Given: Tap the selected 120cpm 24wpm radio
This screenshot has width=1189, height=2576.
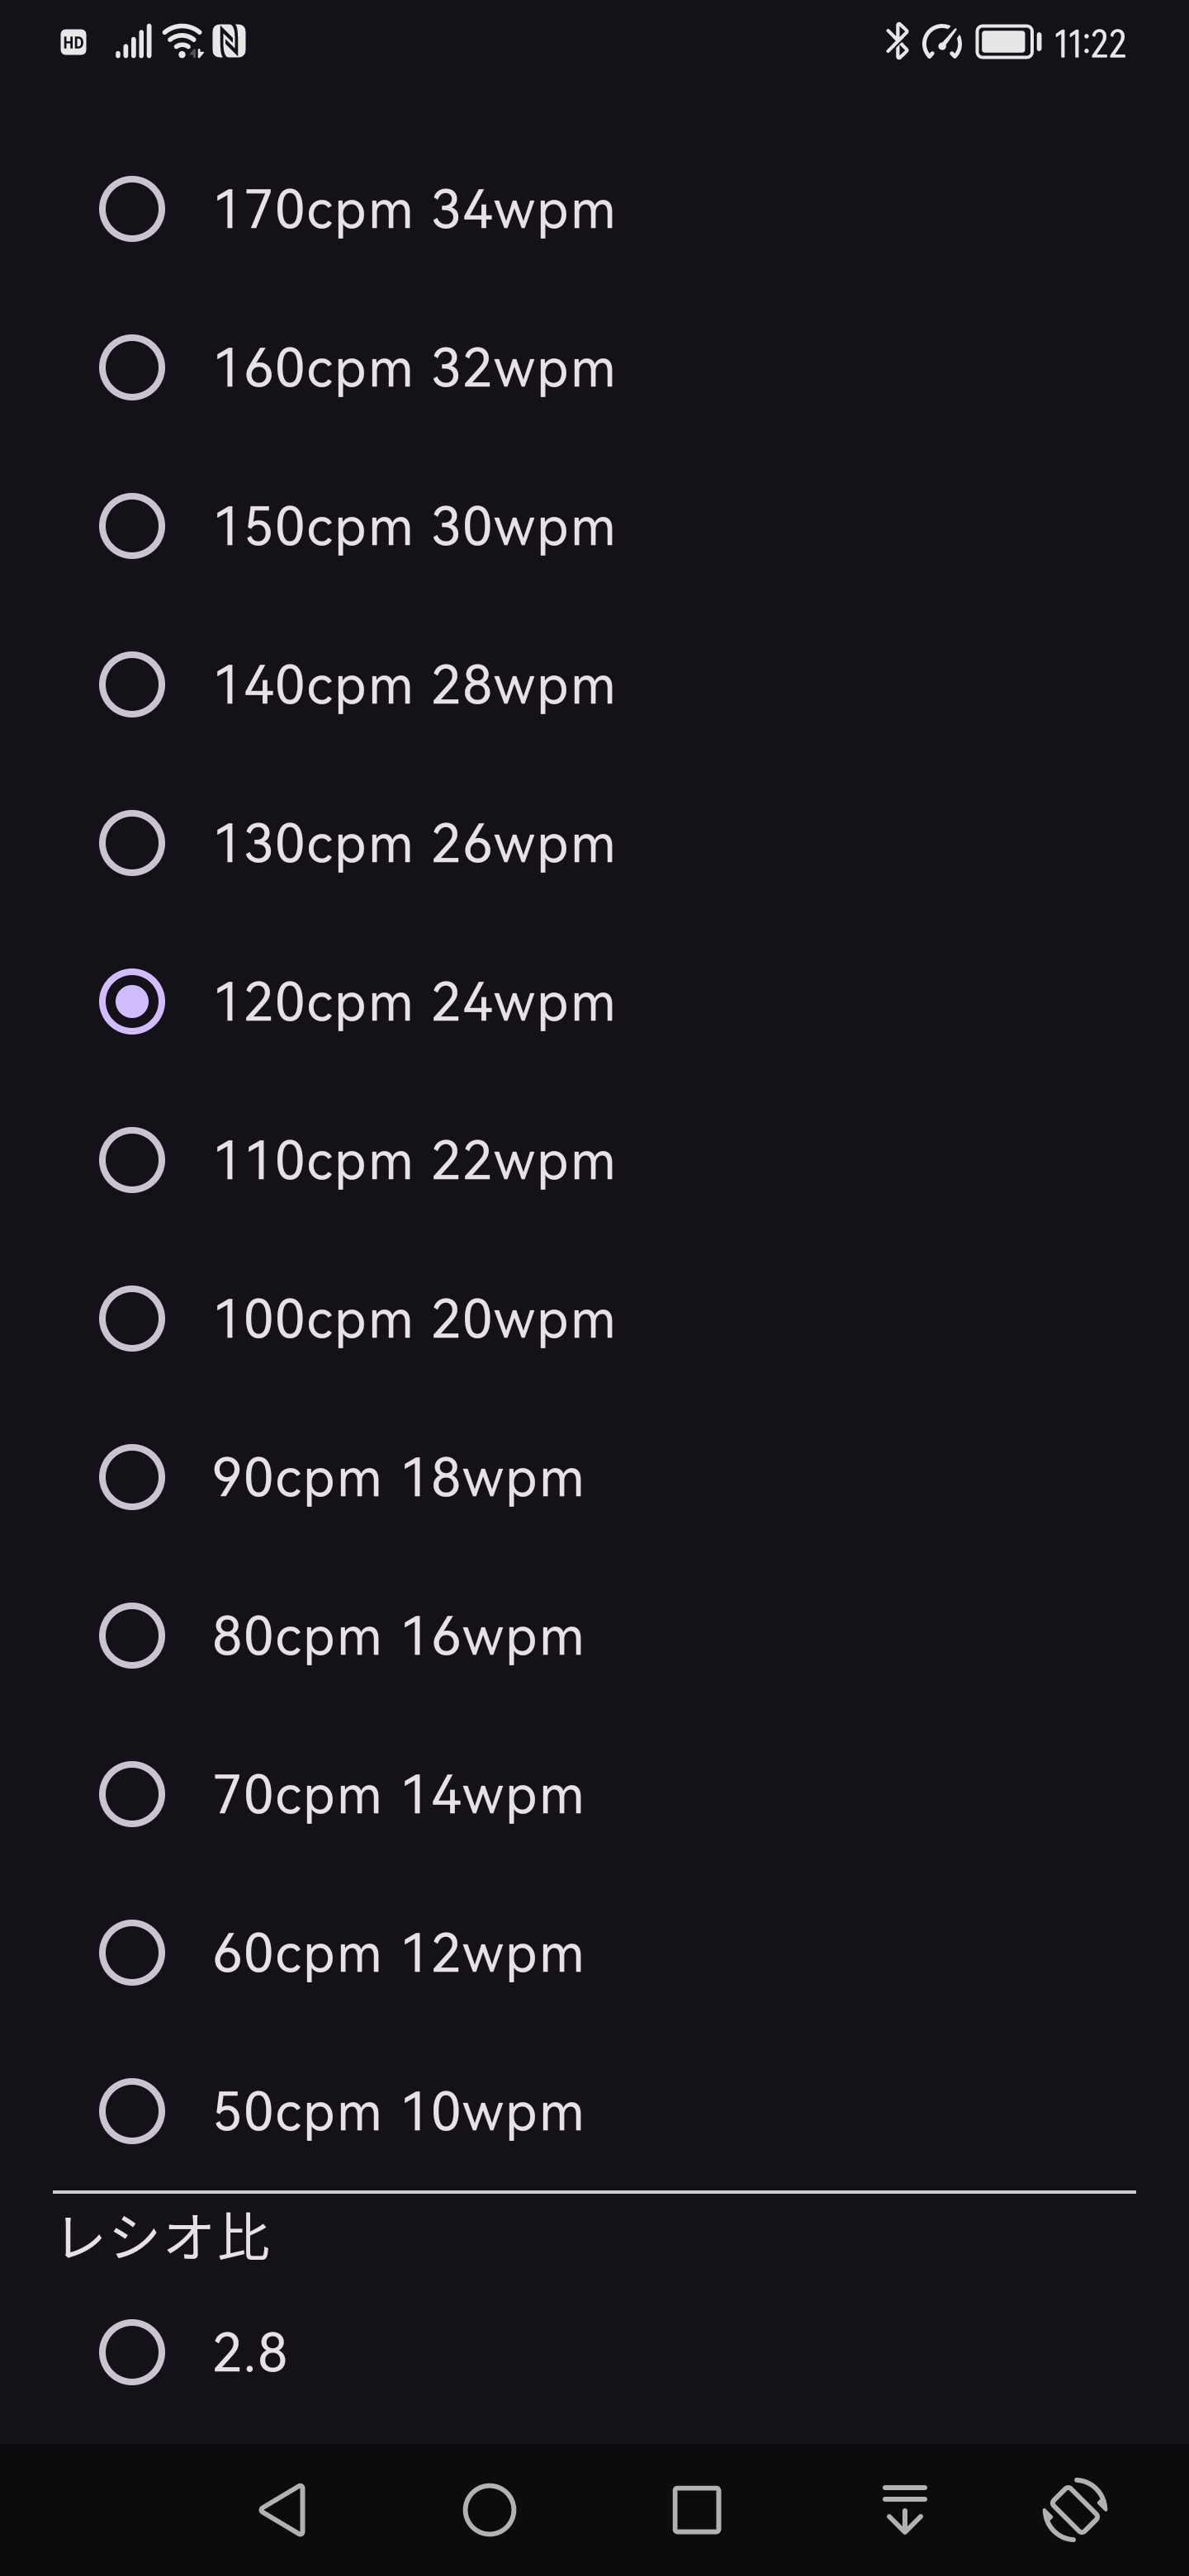Looking at the screenshot, I should [x=132, y=1001].
